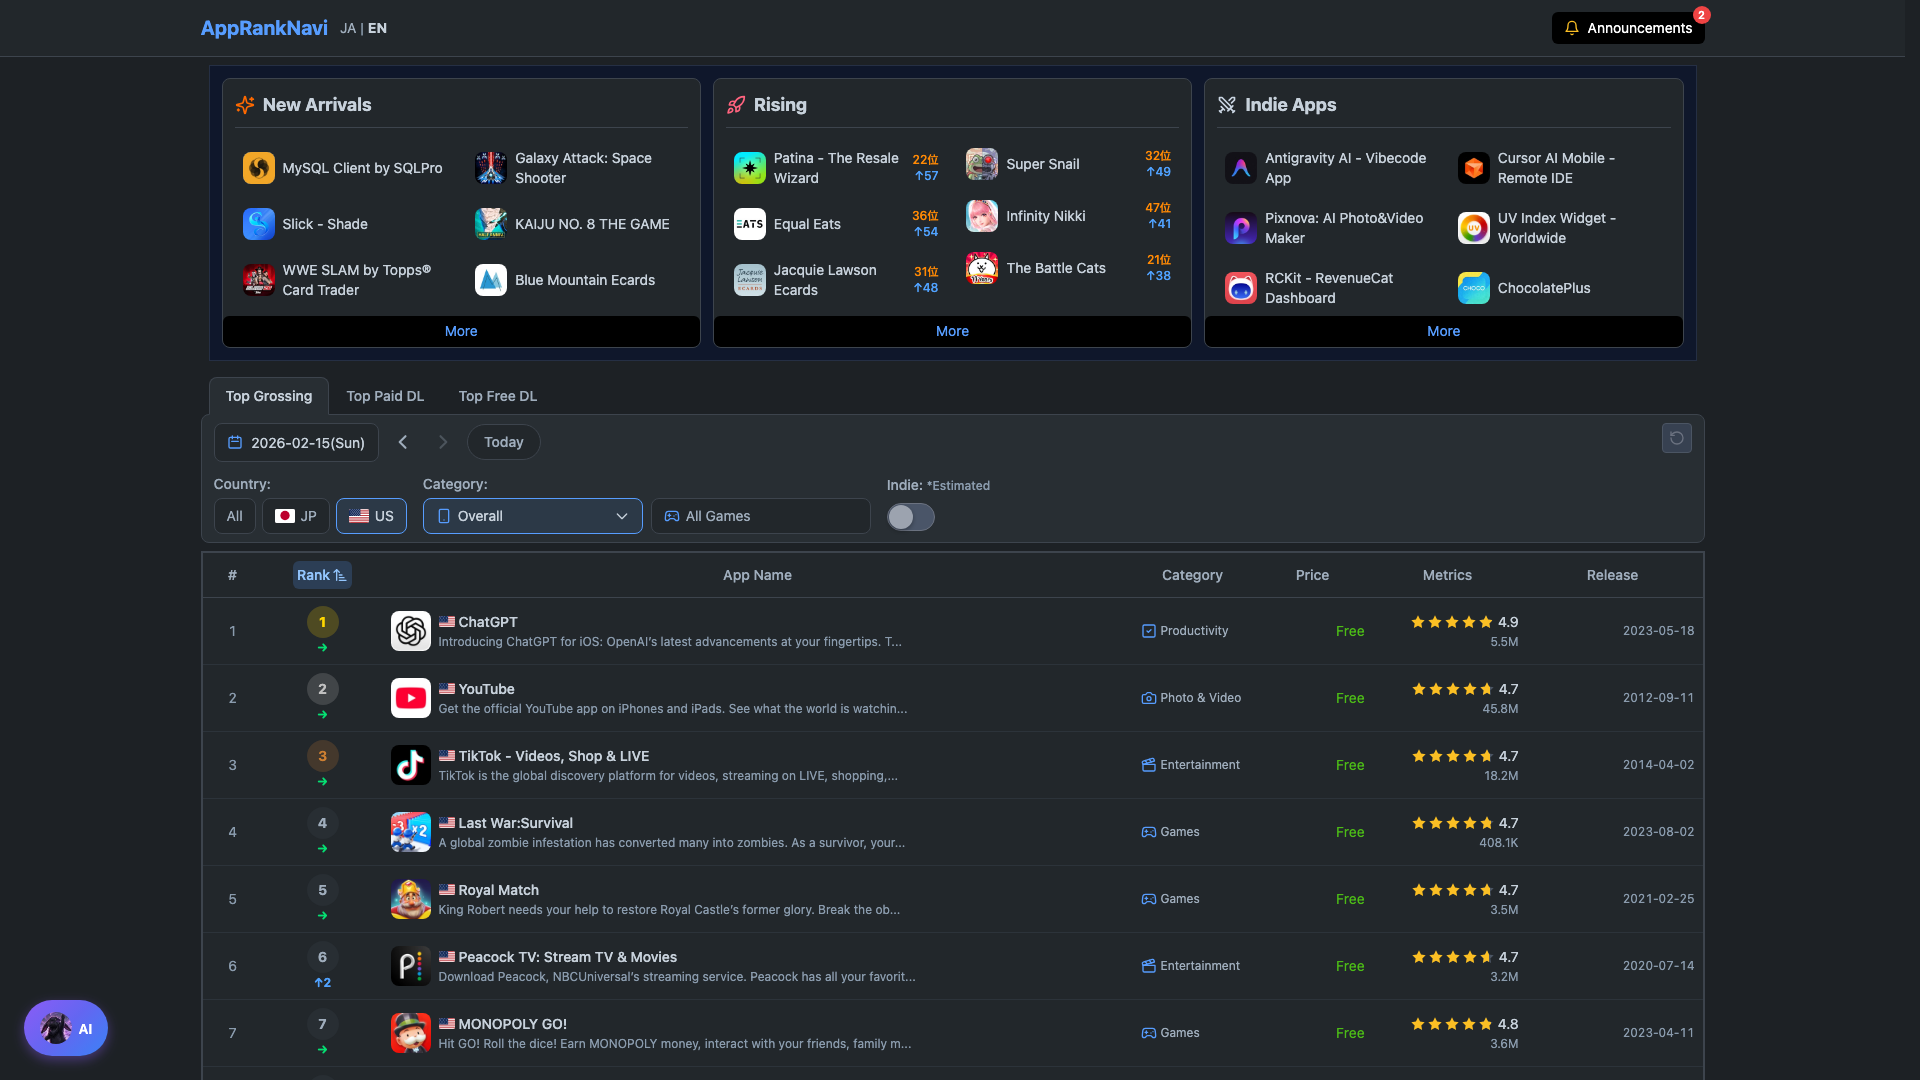Open the AI assistant bubble in the corner
The height and width of the screenshot is (1080, 1920).
point(65,1027)
